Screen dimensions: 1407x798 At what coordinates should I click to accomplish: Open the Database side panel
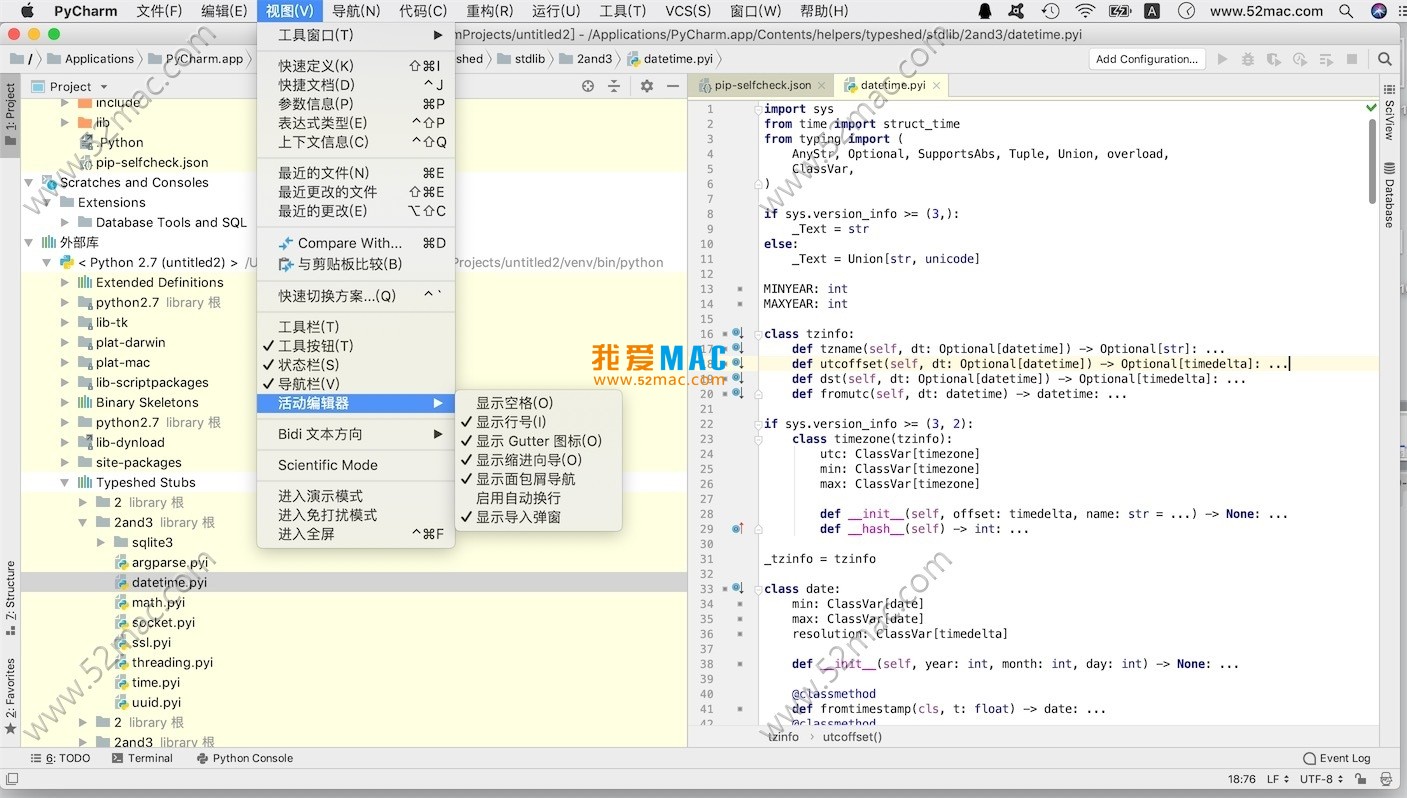click(1389, 196)
